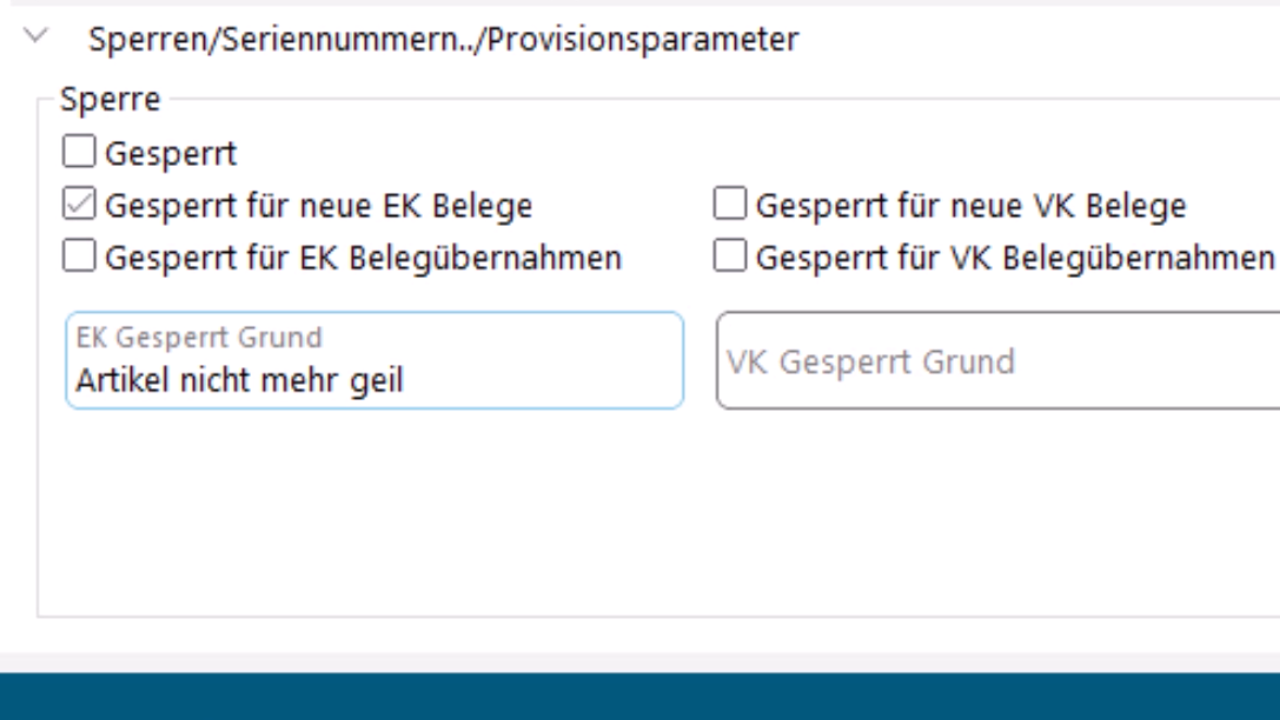Click the 'VK Gesperrt Grund' placeholder text

point(870,361)
